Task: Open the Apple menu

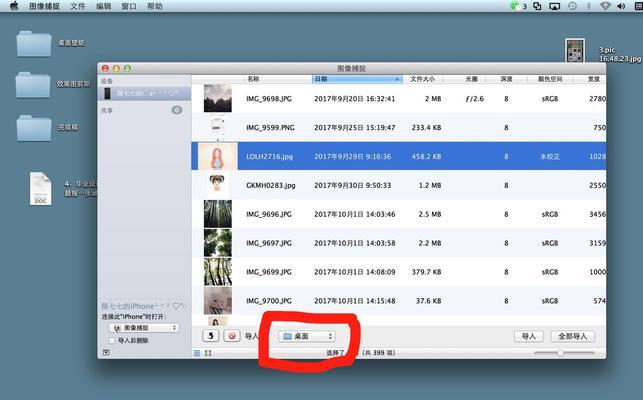Action: pyautogui.click(x=14, y=6)
